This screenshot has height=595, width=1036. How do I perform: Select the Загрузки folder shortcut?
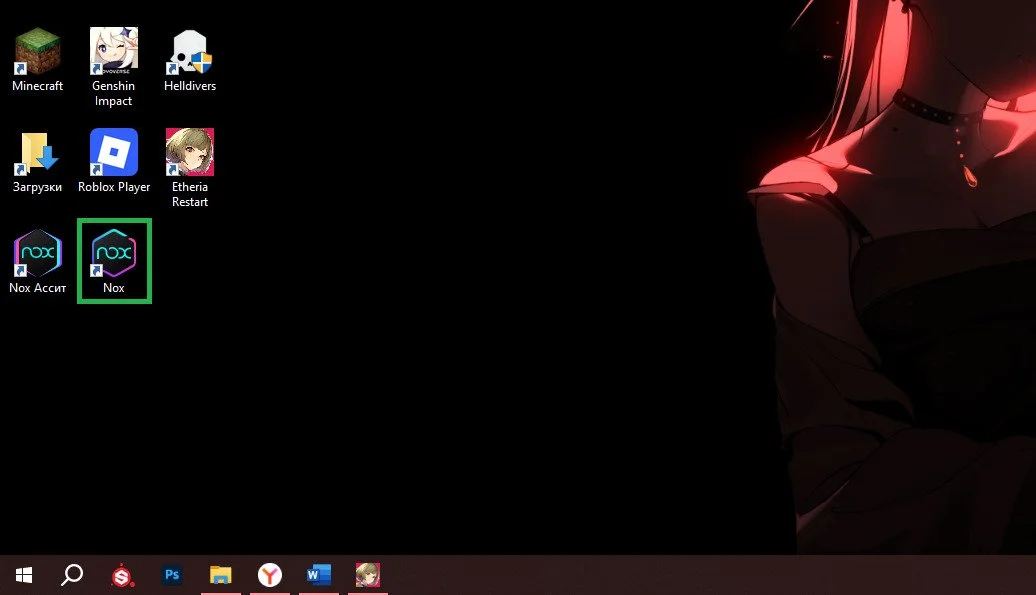pyautogui.click(x=38, y=161)
